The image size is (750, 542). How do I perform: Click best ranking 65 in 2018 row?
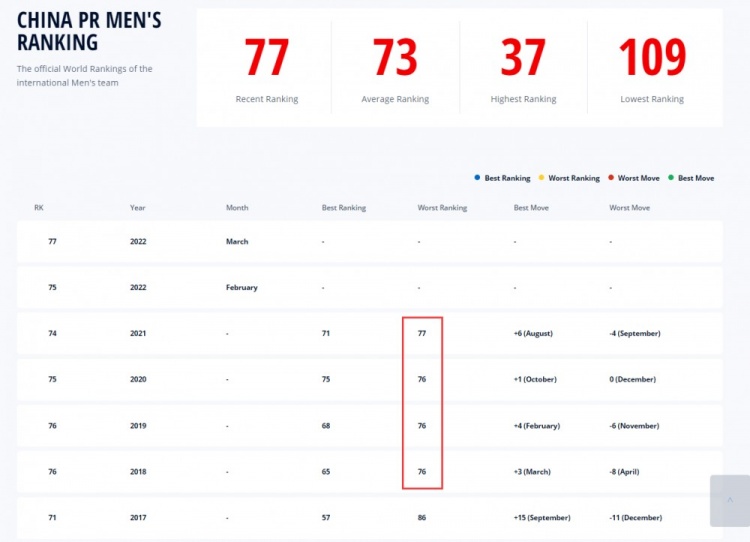point(326,472)
